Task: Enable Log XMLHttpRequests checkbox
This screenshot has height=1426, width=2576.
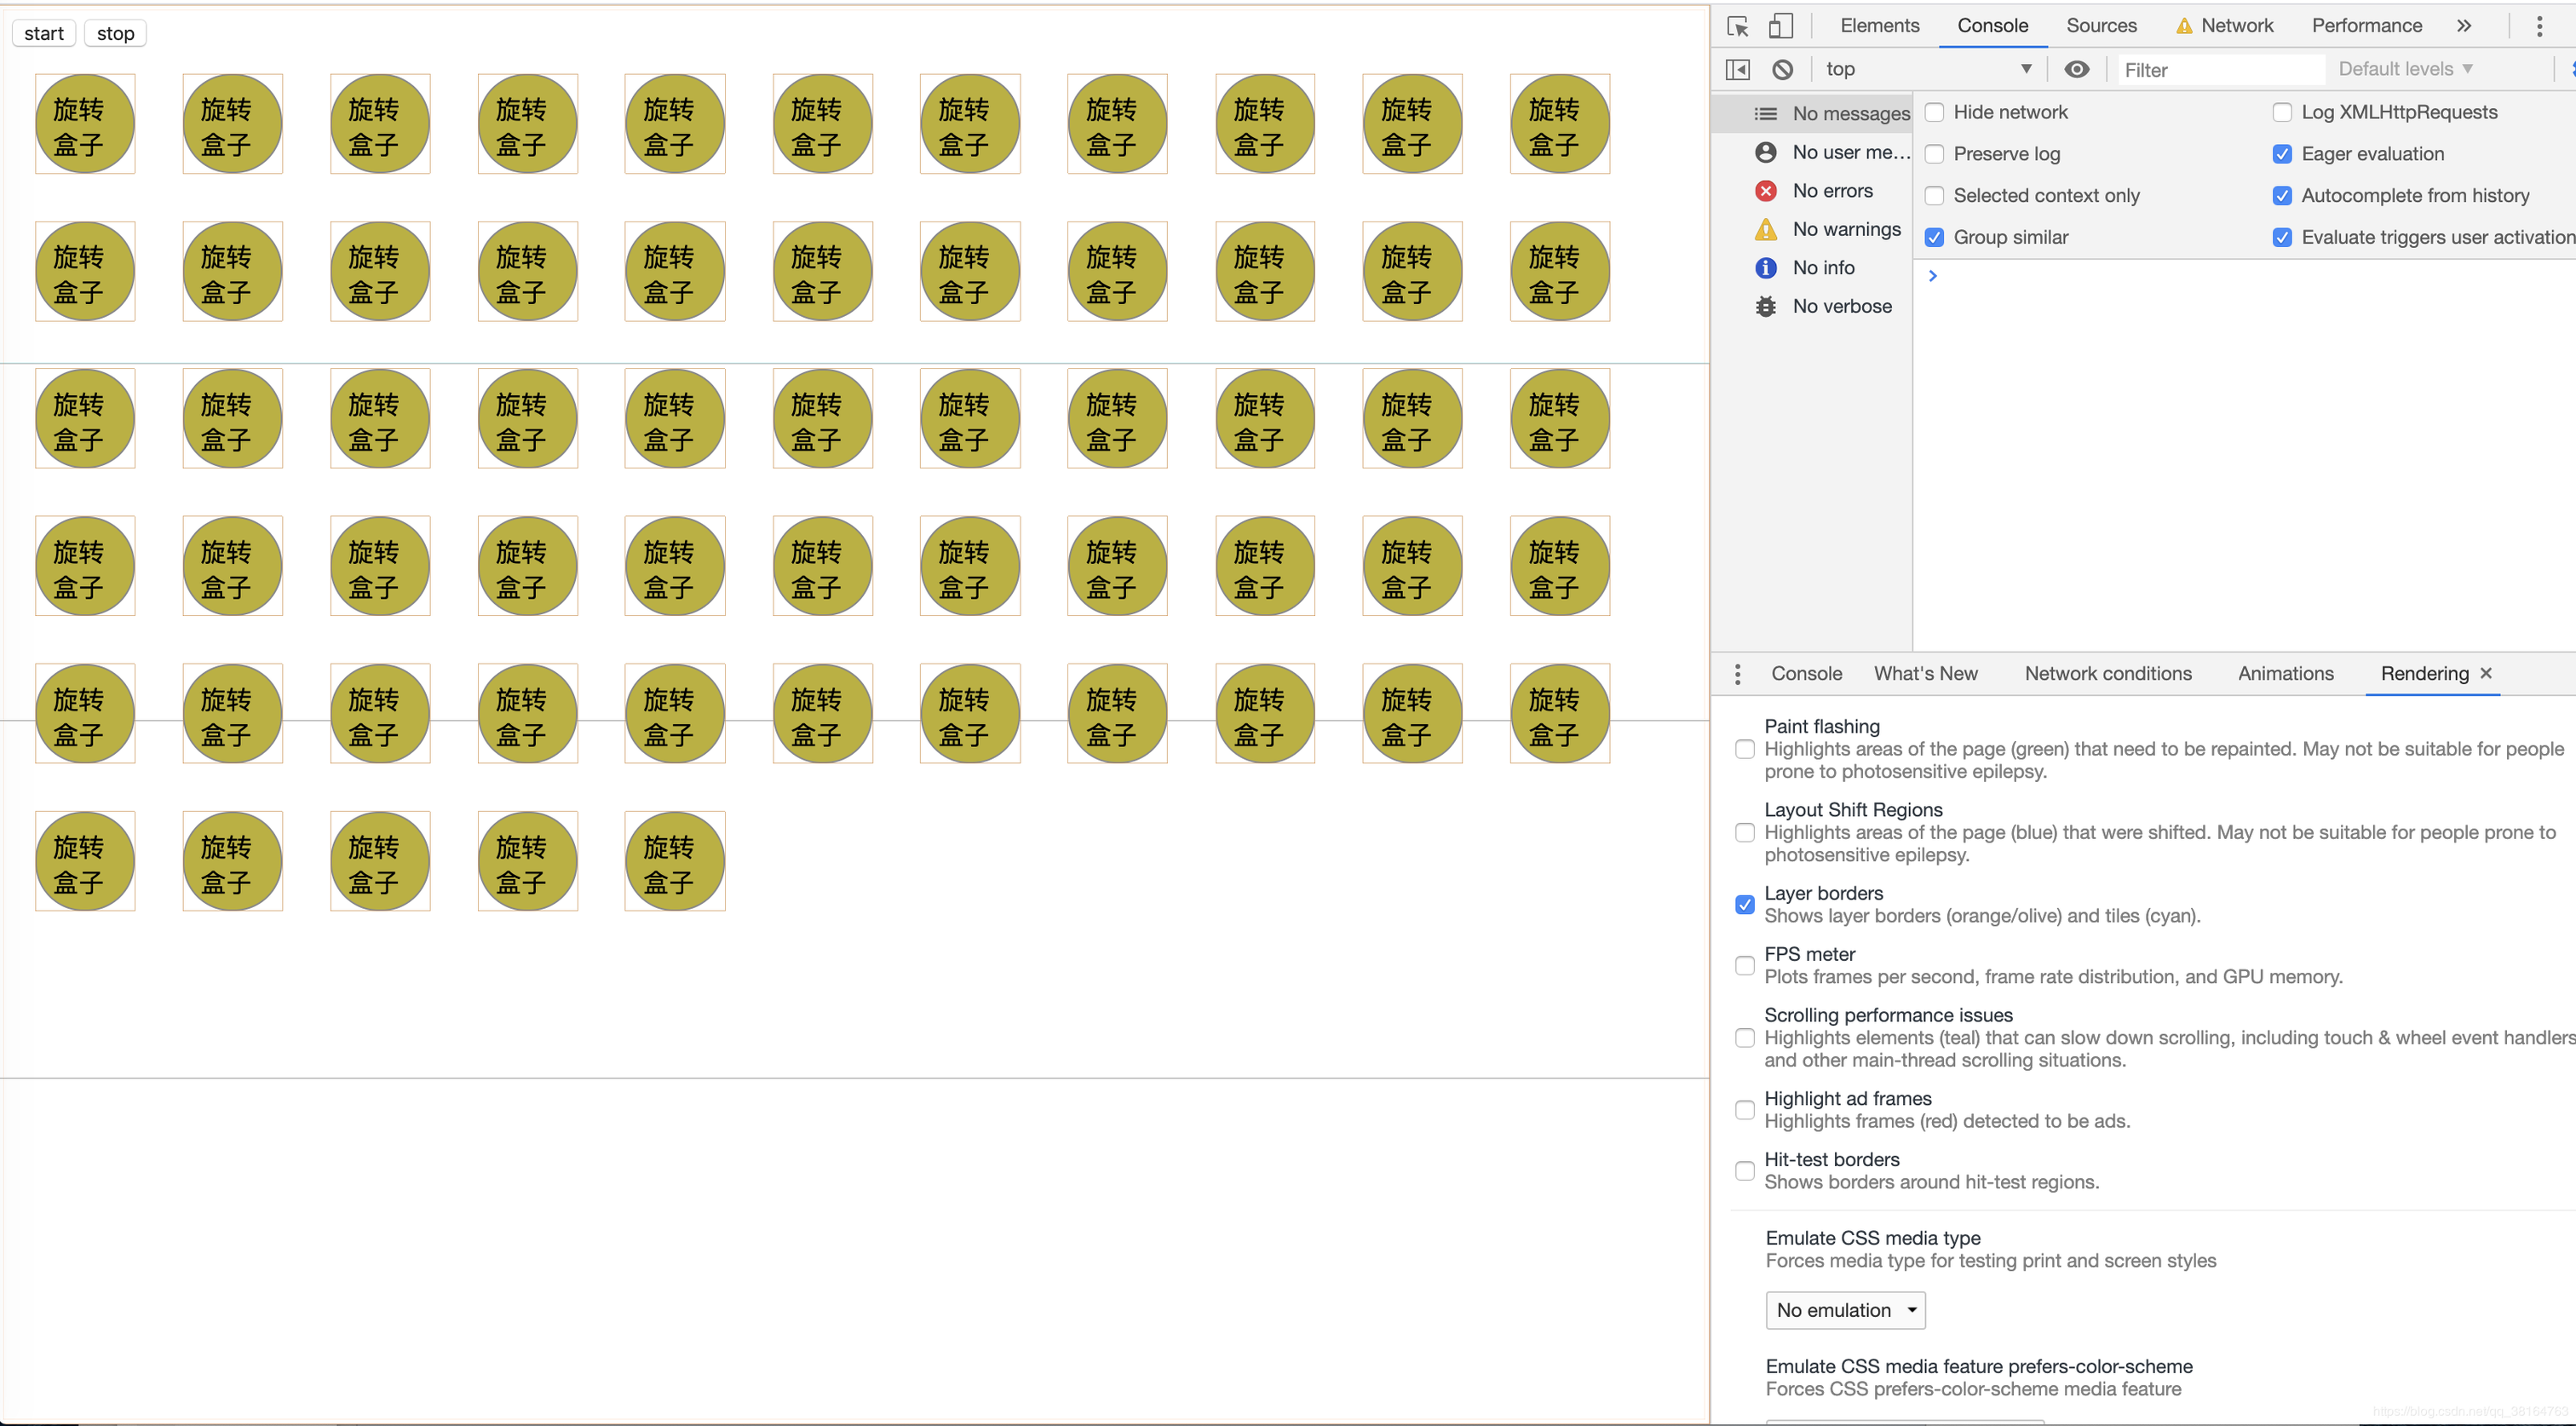Action: point(2282,113)
